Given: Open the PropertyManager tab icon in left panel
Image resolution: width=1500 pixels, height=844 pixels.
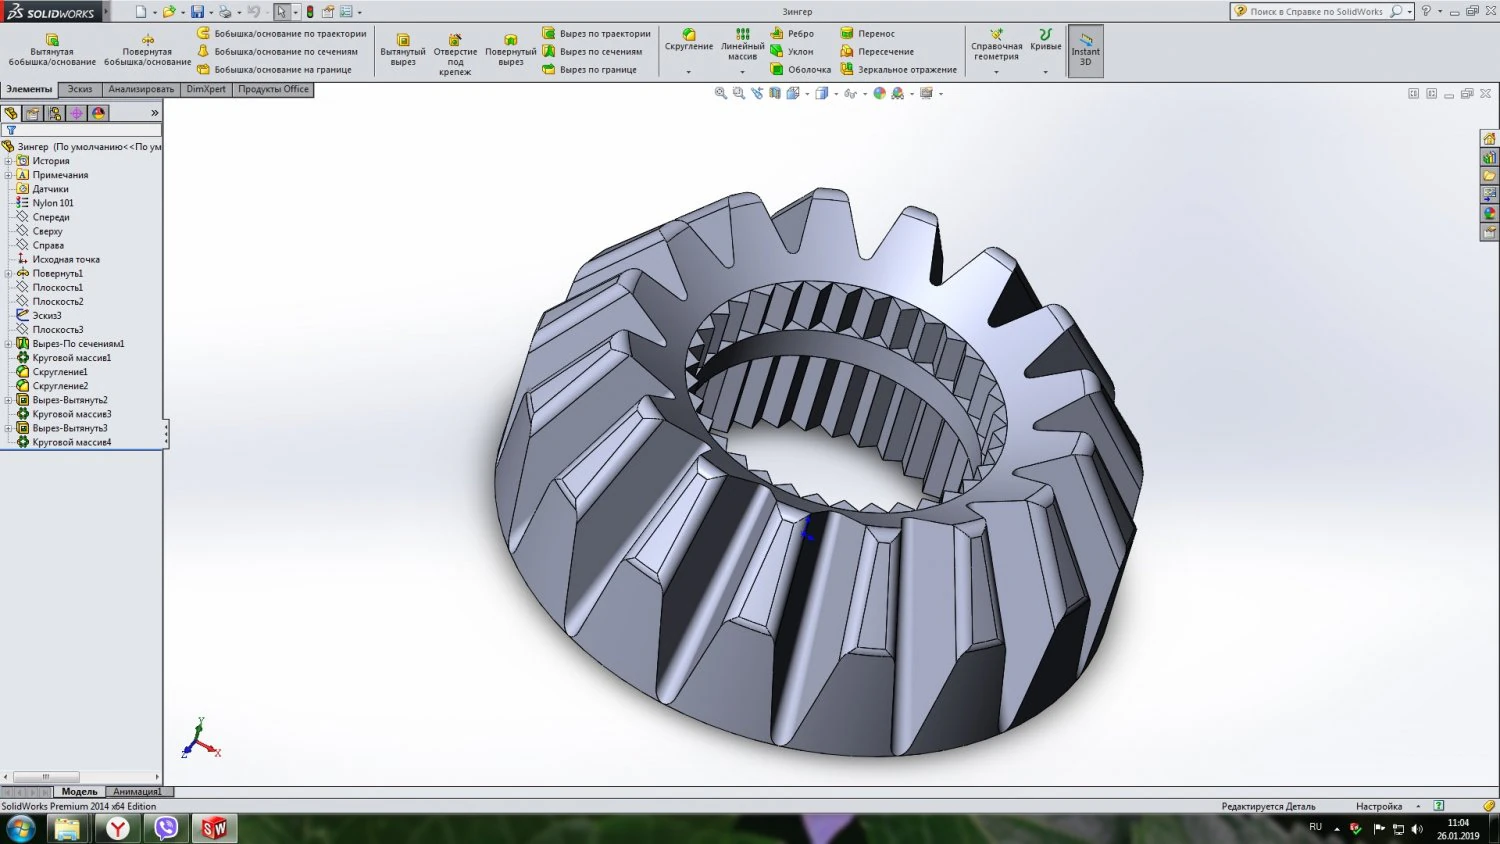Looking at the screenshot, I should coord(33,114).
